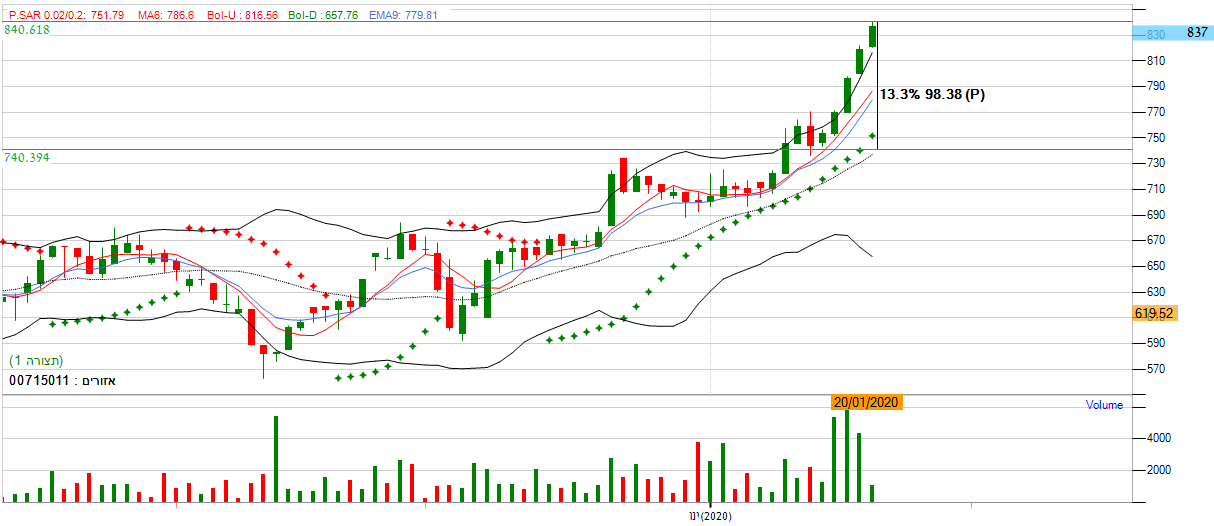Select the אזורים stock name label
This screenshot has width=1214, height=526.
click(x=97, y=380)
